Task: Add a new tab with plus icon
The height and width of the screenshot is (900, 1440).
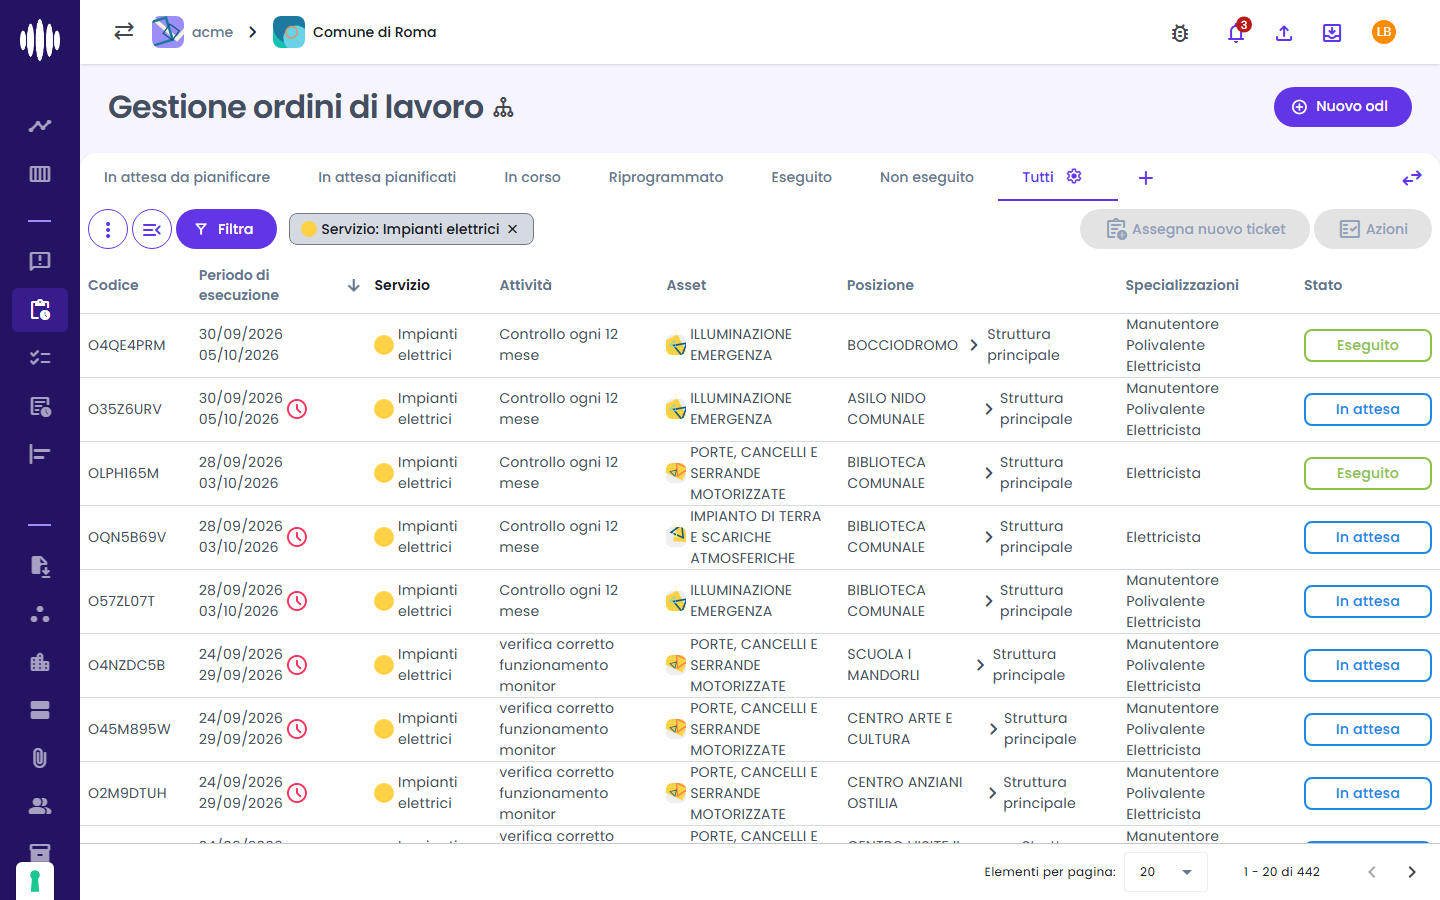Action: pyautogui.click(x=1146, y=178)
